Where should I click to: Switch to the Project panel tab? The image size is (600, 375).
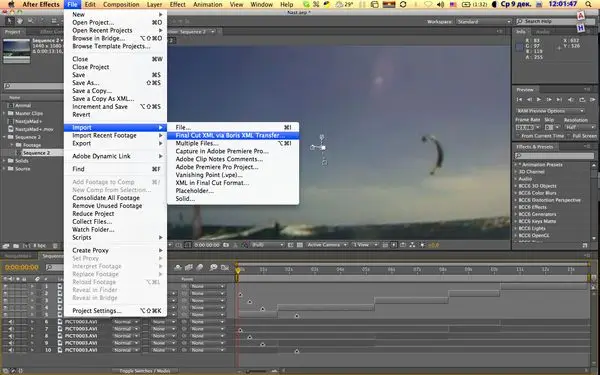point(12,32)
